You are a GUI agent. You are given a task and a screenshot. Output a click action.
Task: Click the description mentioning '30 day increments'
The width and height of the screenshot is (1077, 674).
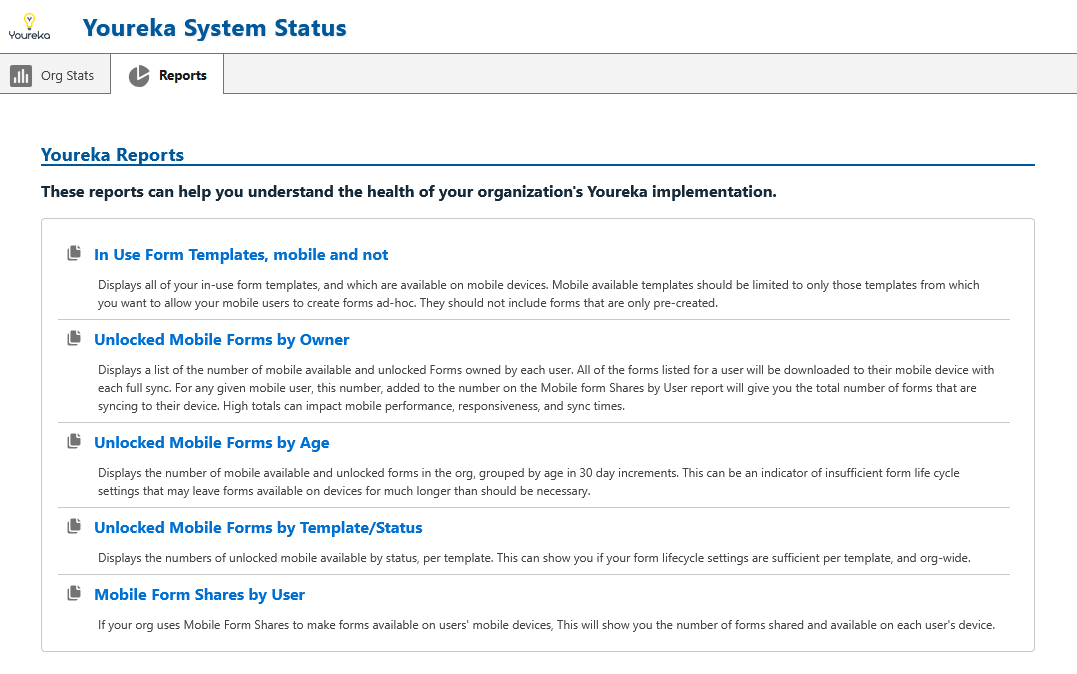pyautogui.click(x=529, y=482)
